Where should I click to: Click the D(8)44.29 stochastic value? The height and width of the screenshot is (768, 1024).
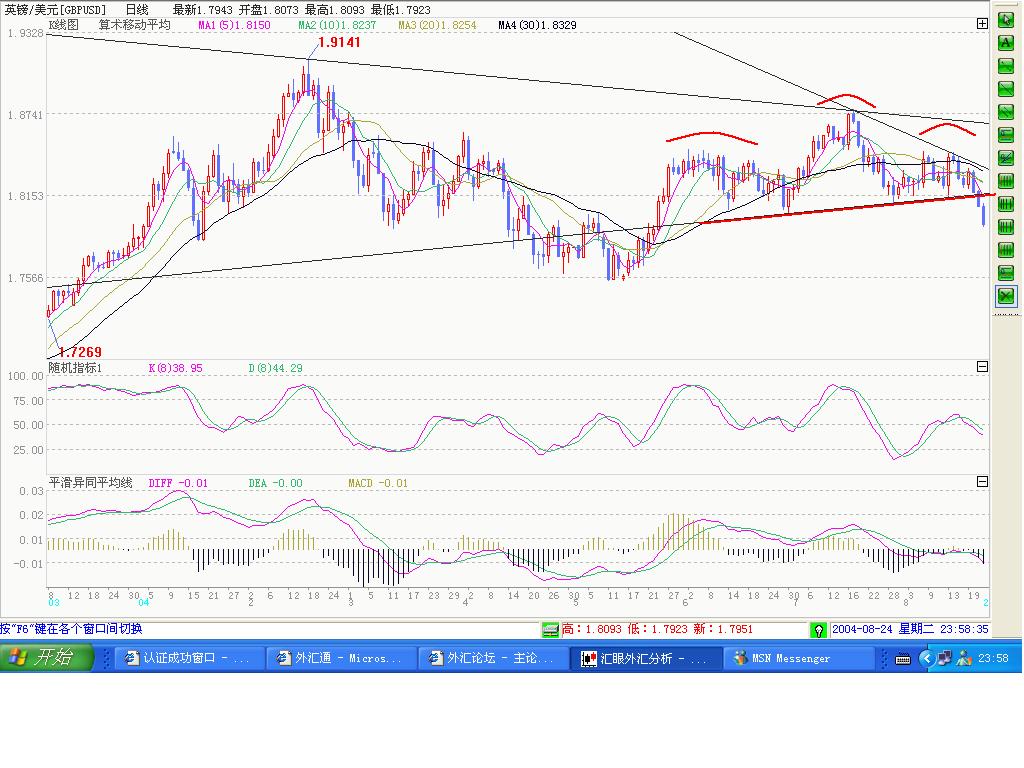click(276, 368)
